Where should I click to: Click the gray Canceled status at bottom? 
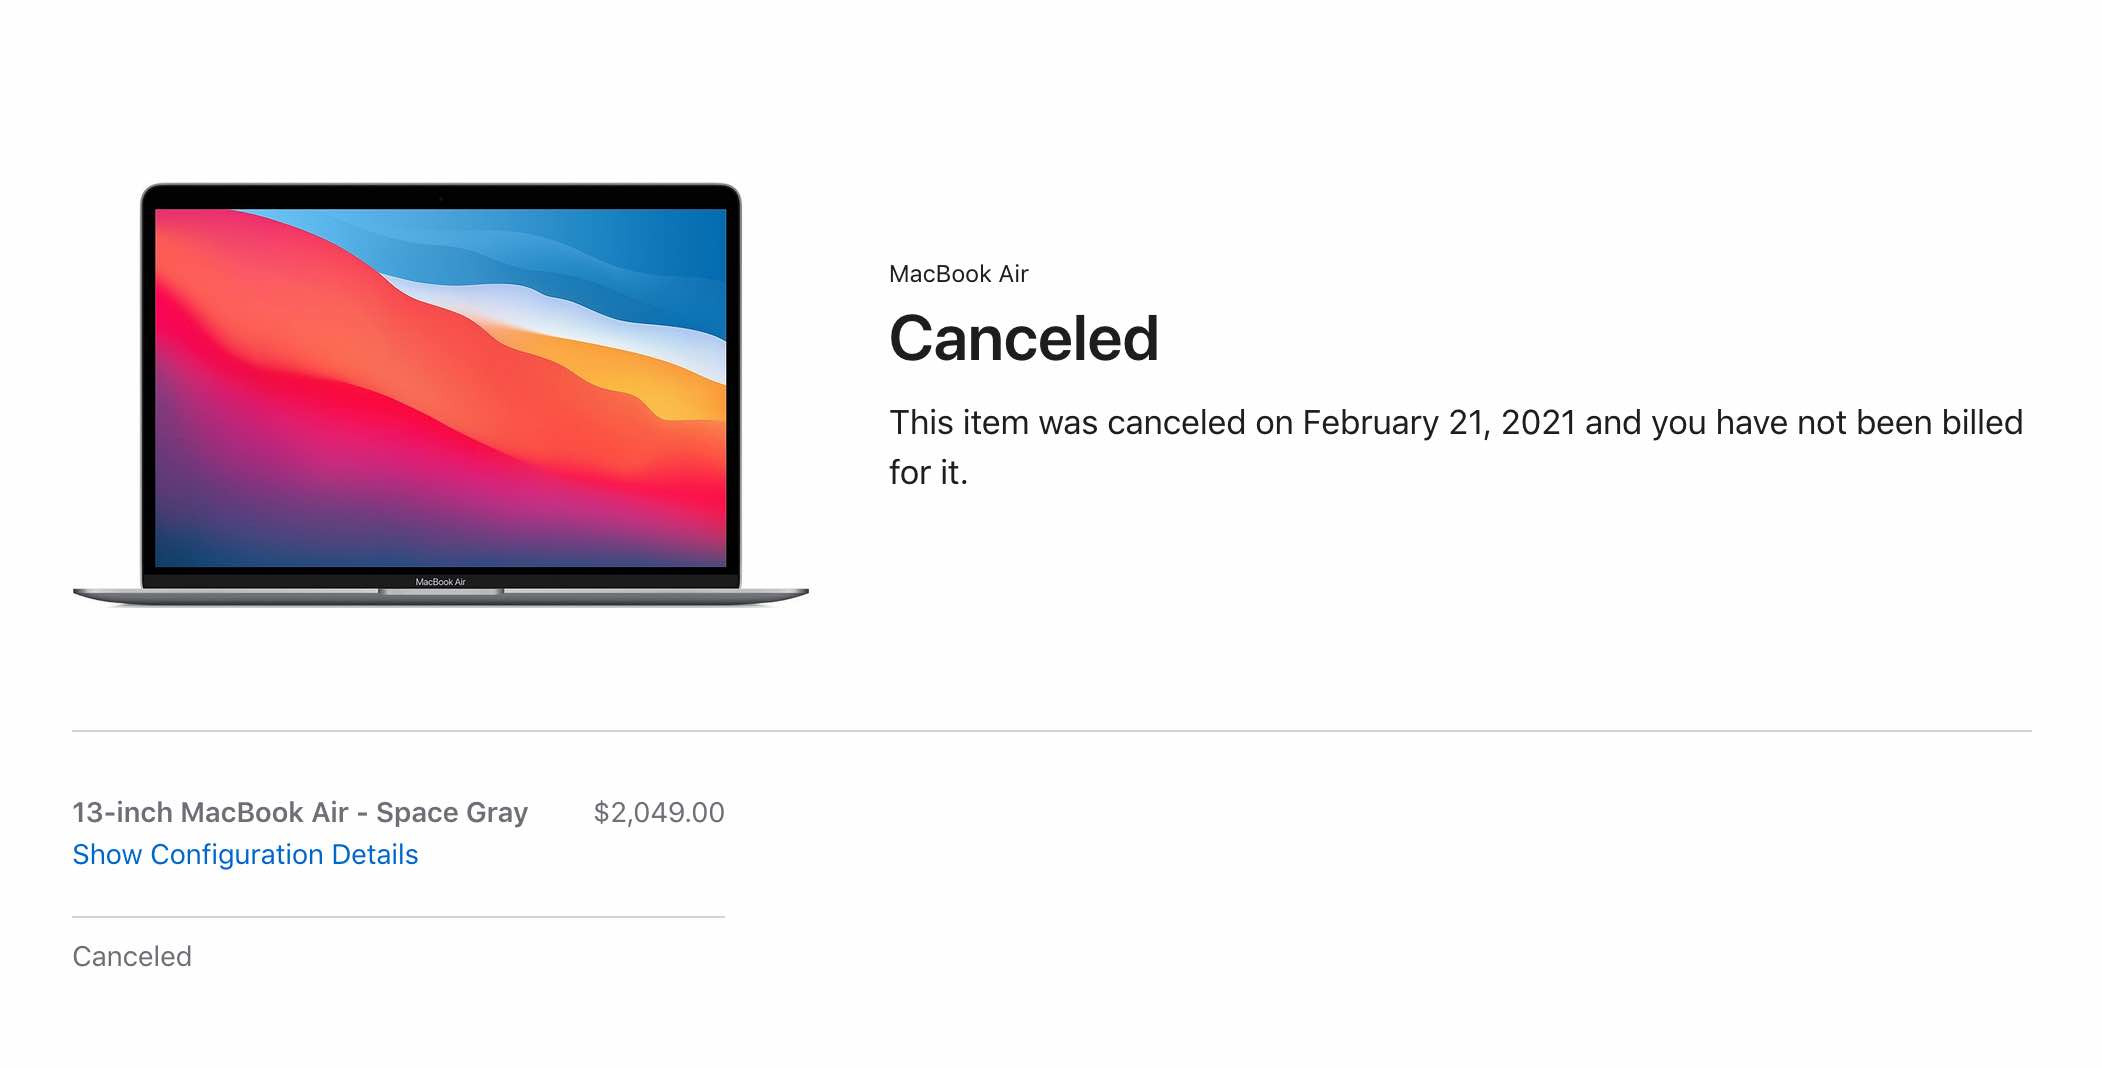click(x=132, y=957)
